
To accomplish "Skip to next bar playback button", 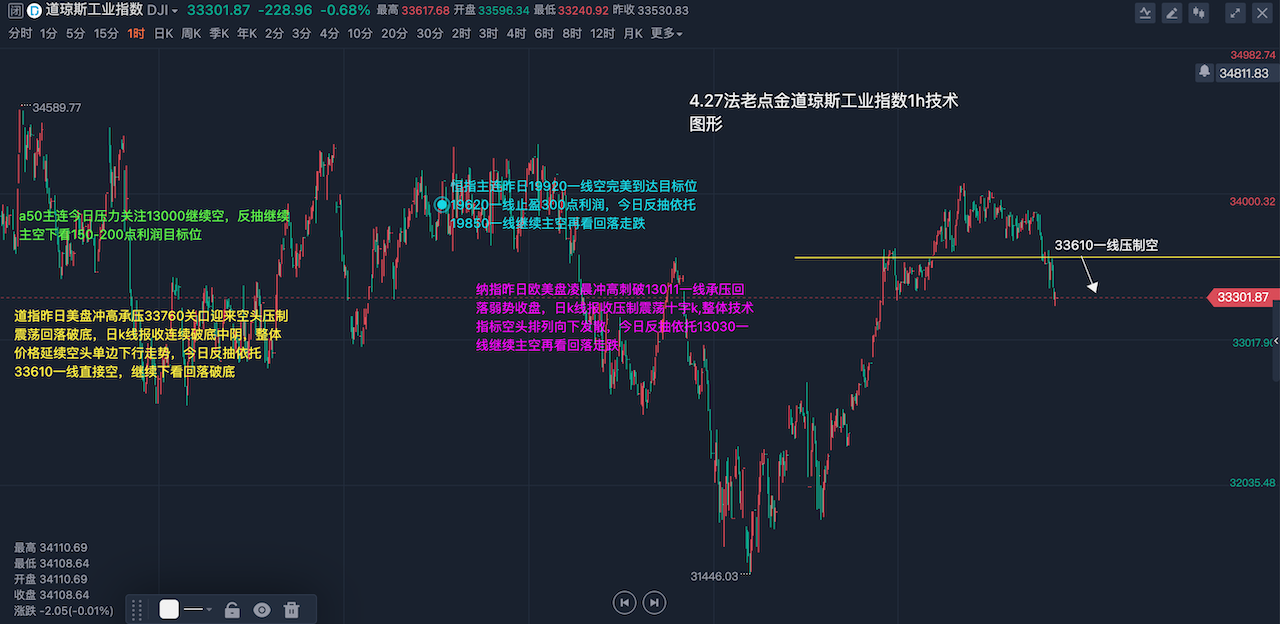I will [x=654, y=602].
